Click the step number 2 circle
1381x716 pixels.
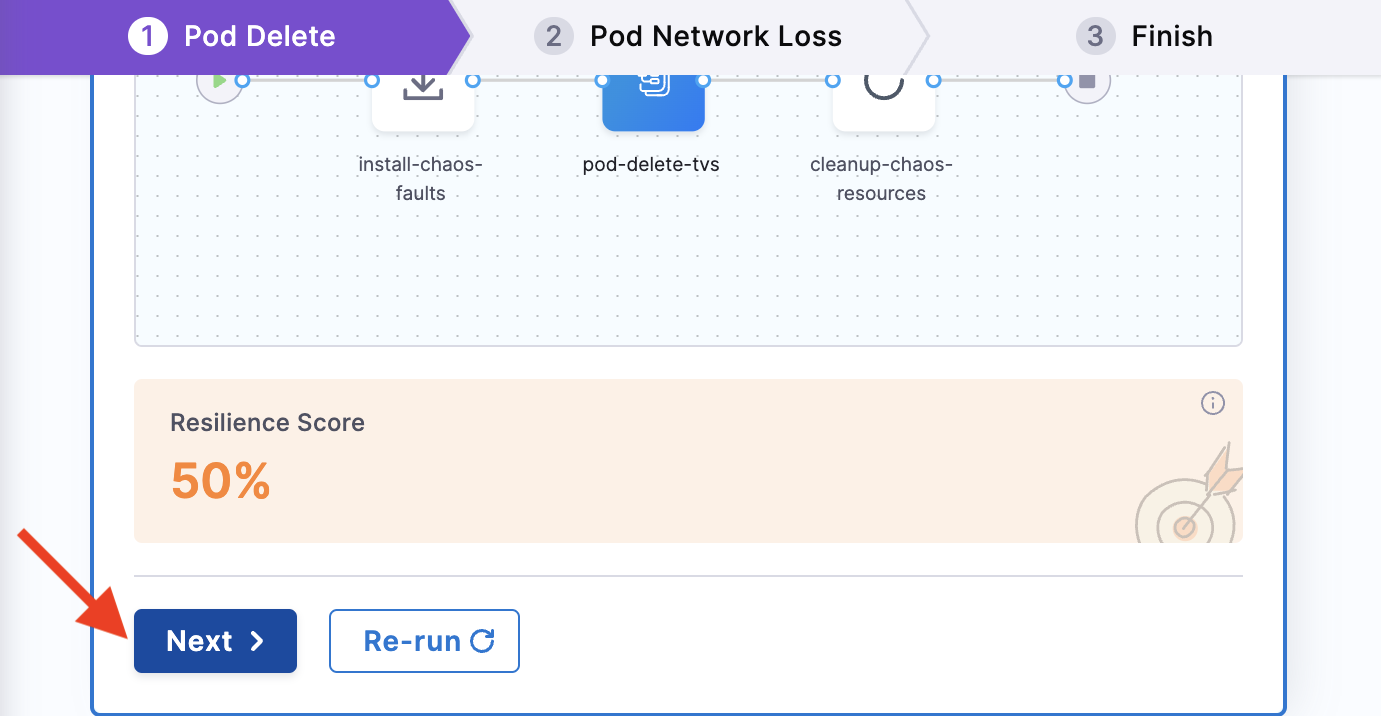pyautogui.click(x=553, y=37)
